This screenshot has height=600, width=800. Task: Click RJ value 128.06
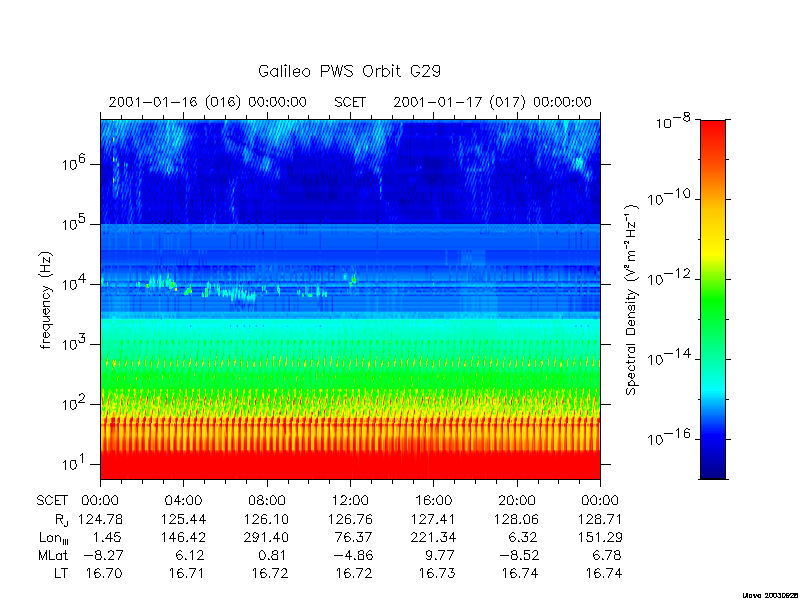pyautogui.click(x=516, y=519)
